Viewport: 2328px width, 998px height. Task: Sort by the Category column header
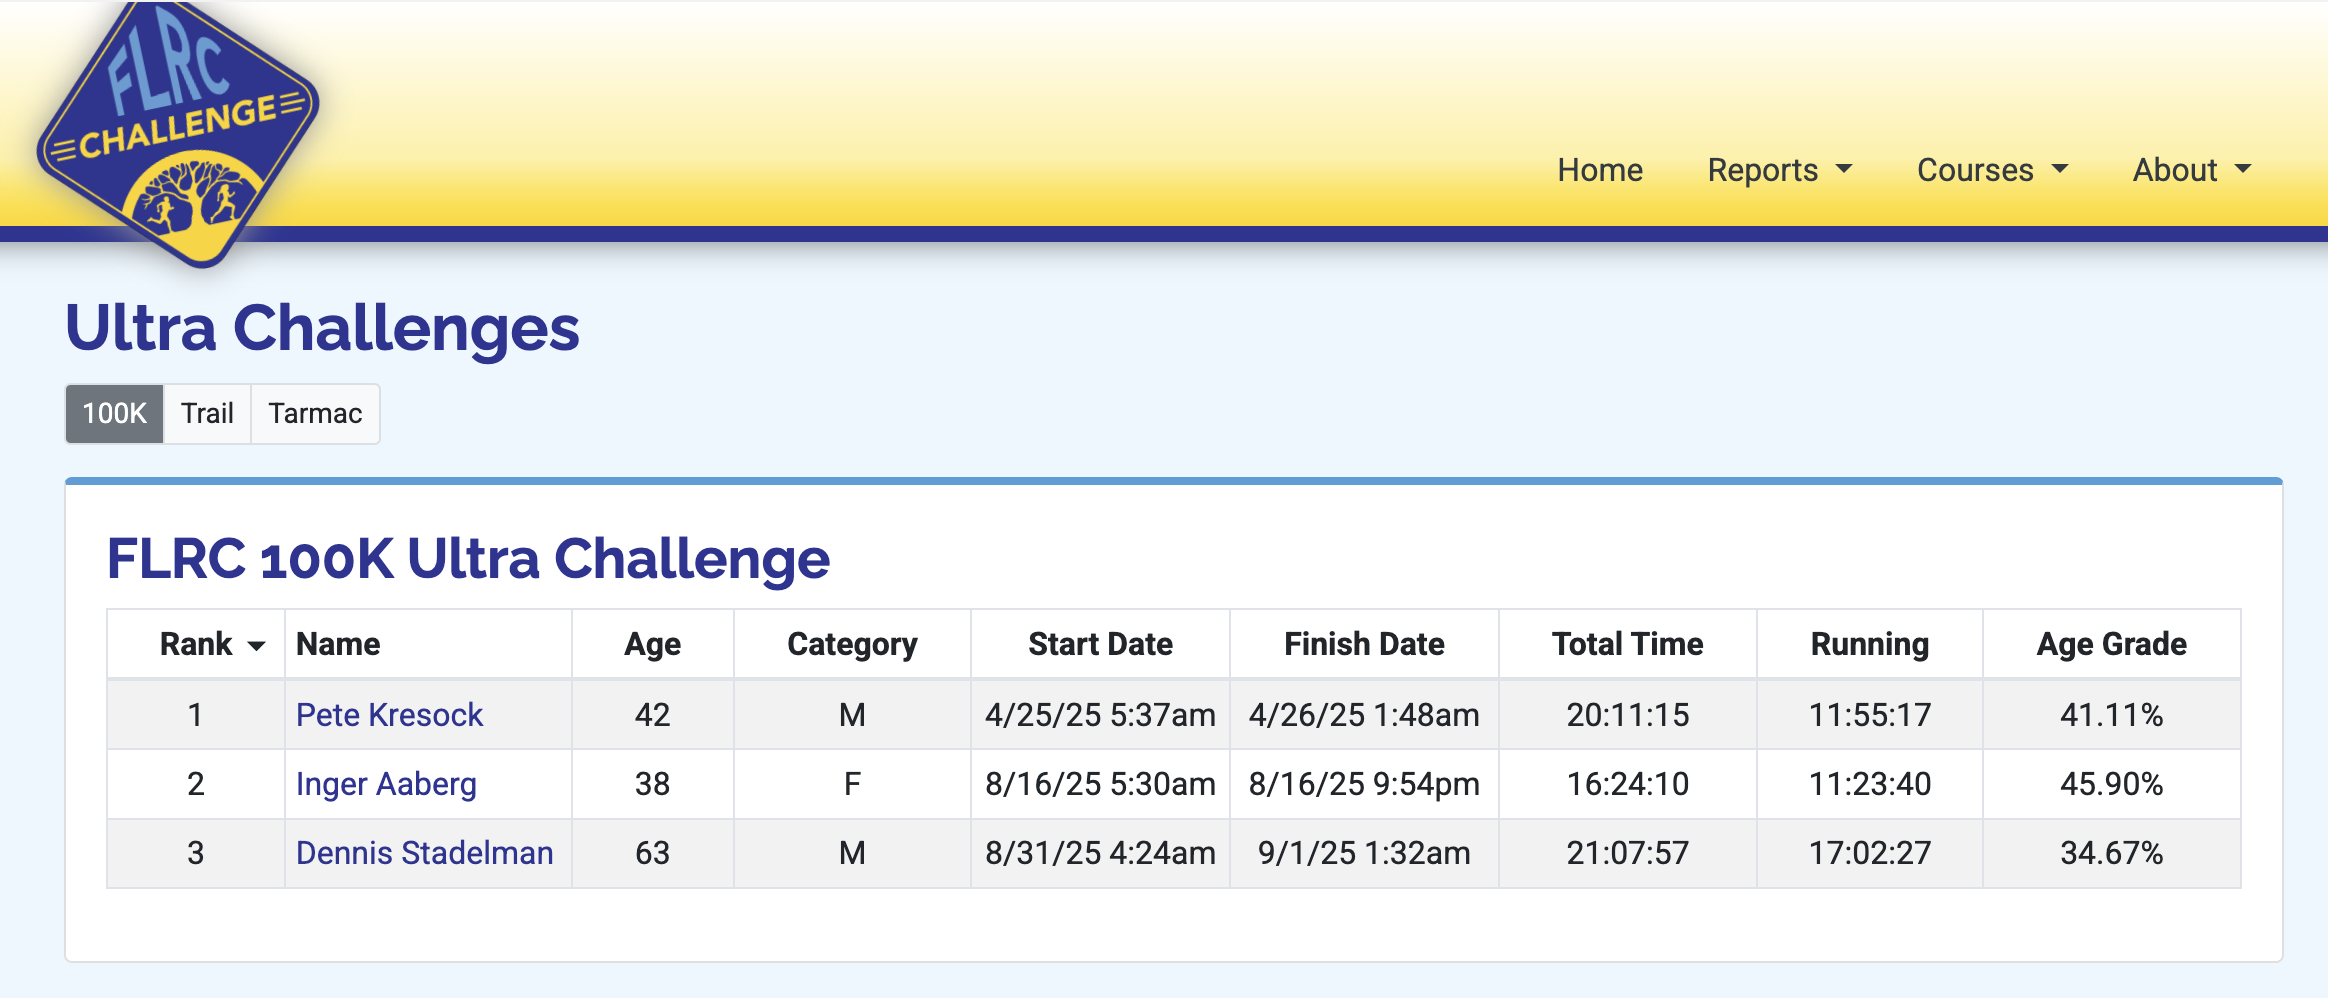(x=852, y=644)
